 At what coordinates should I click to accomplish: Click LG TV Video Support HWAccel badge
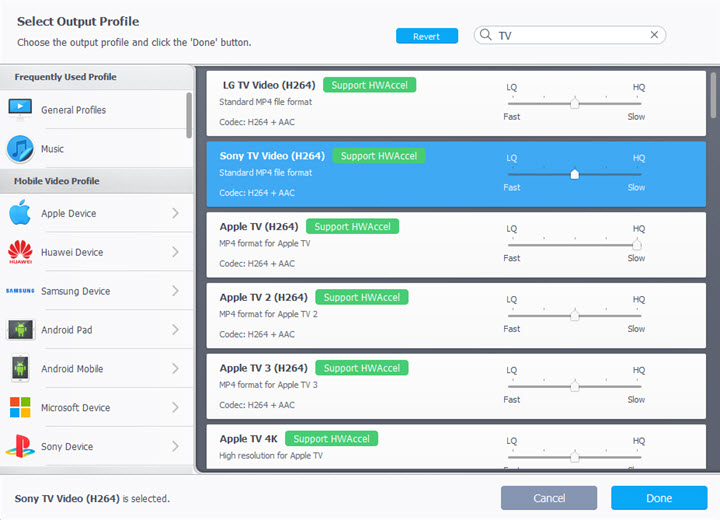click(370, 85)
